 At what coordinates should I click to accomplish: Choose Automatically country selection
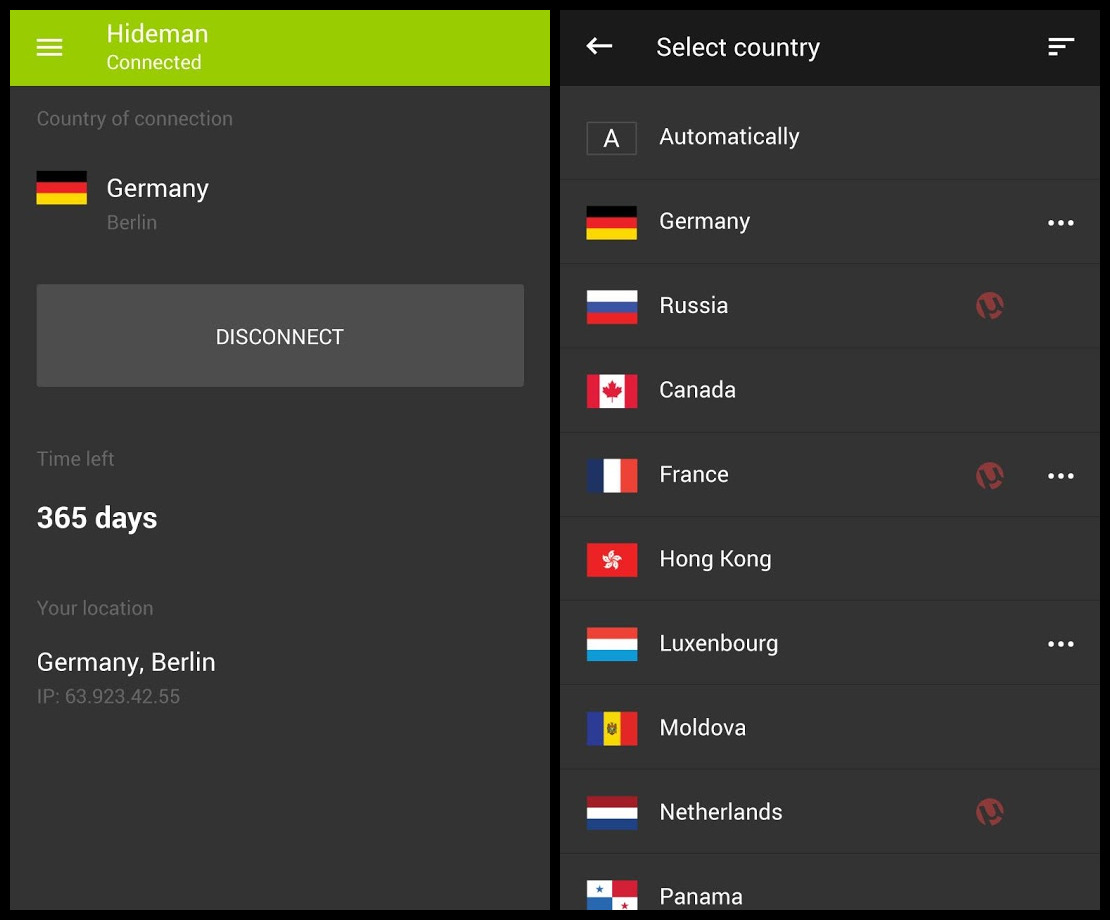pyautogui.click(x=830, y=137)
